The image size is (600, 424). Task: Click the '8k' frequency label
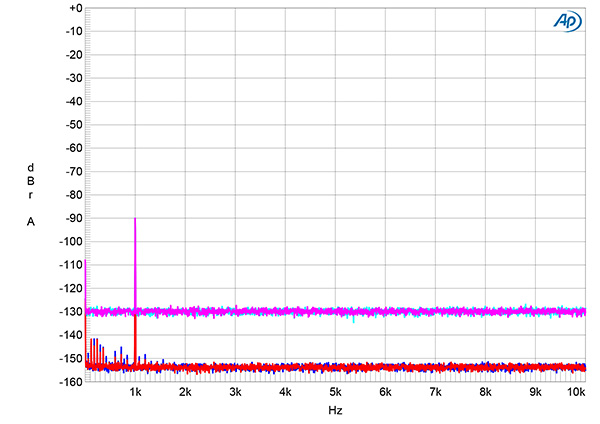tap(486, 392)
